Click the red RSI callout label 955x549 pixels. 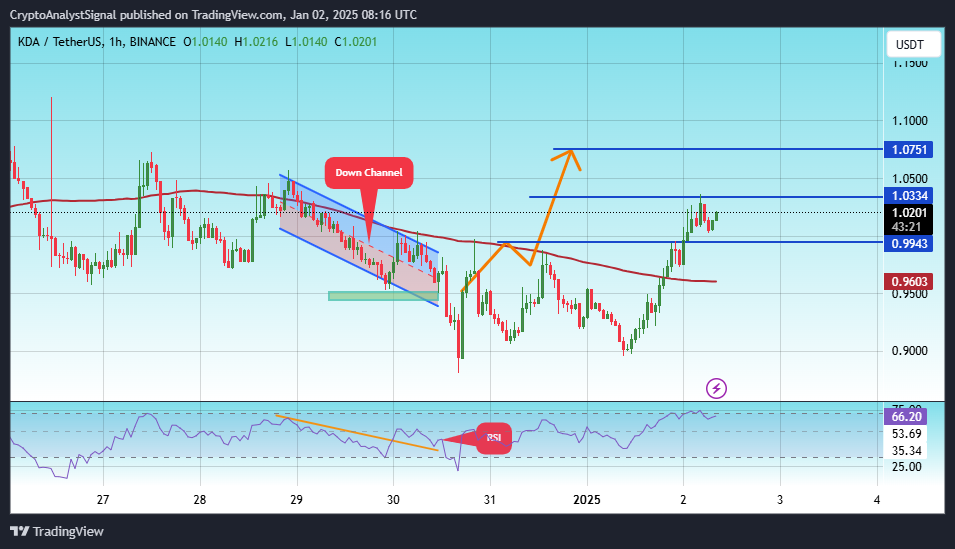493,437
